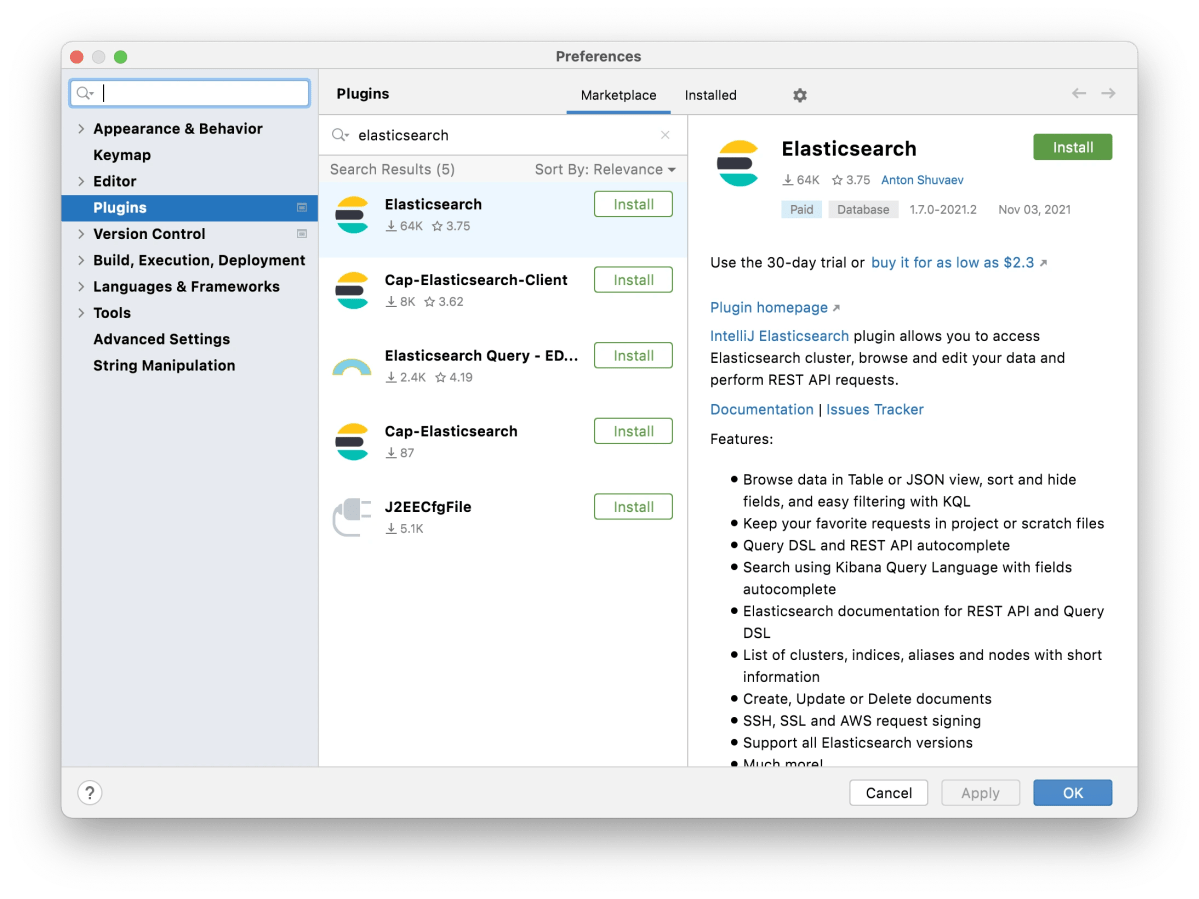This screenshot has height=899, width=1199.
Task: Expand Build, Execution, Deployment section
Action: point(81,261)
